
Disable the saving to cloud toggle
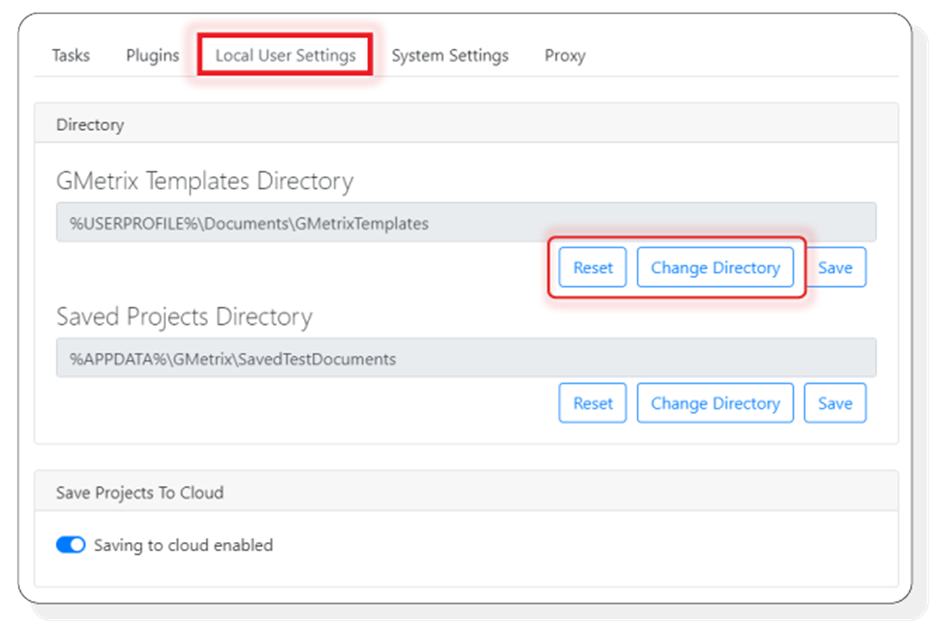71,545
